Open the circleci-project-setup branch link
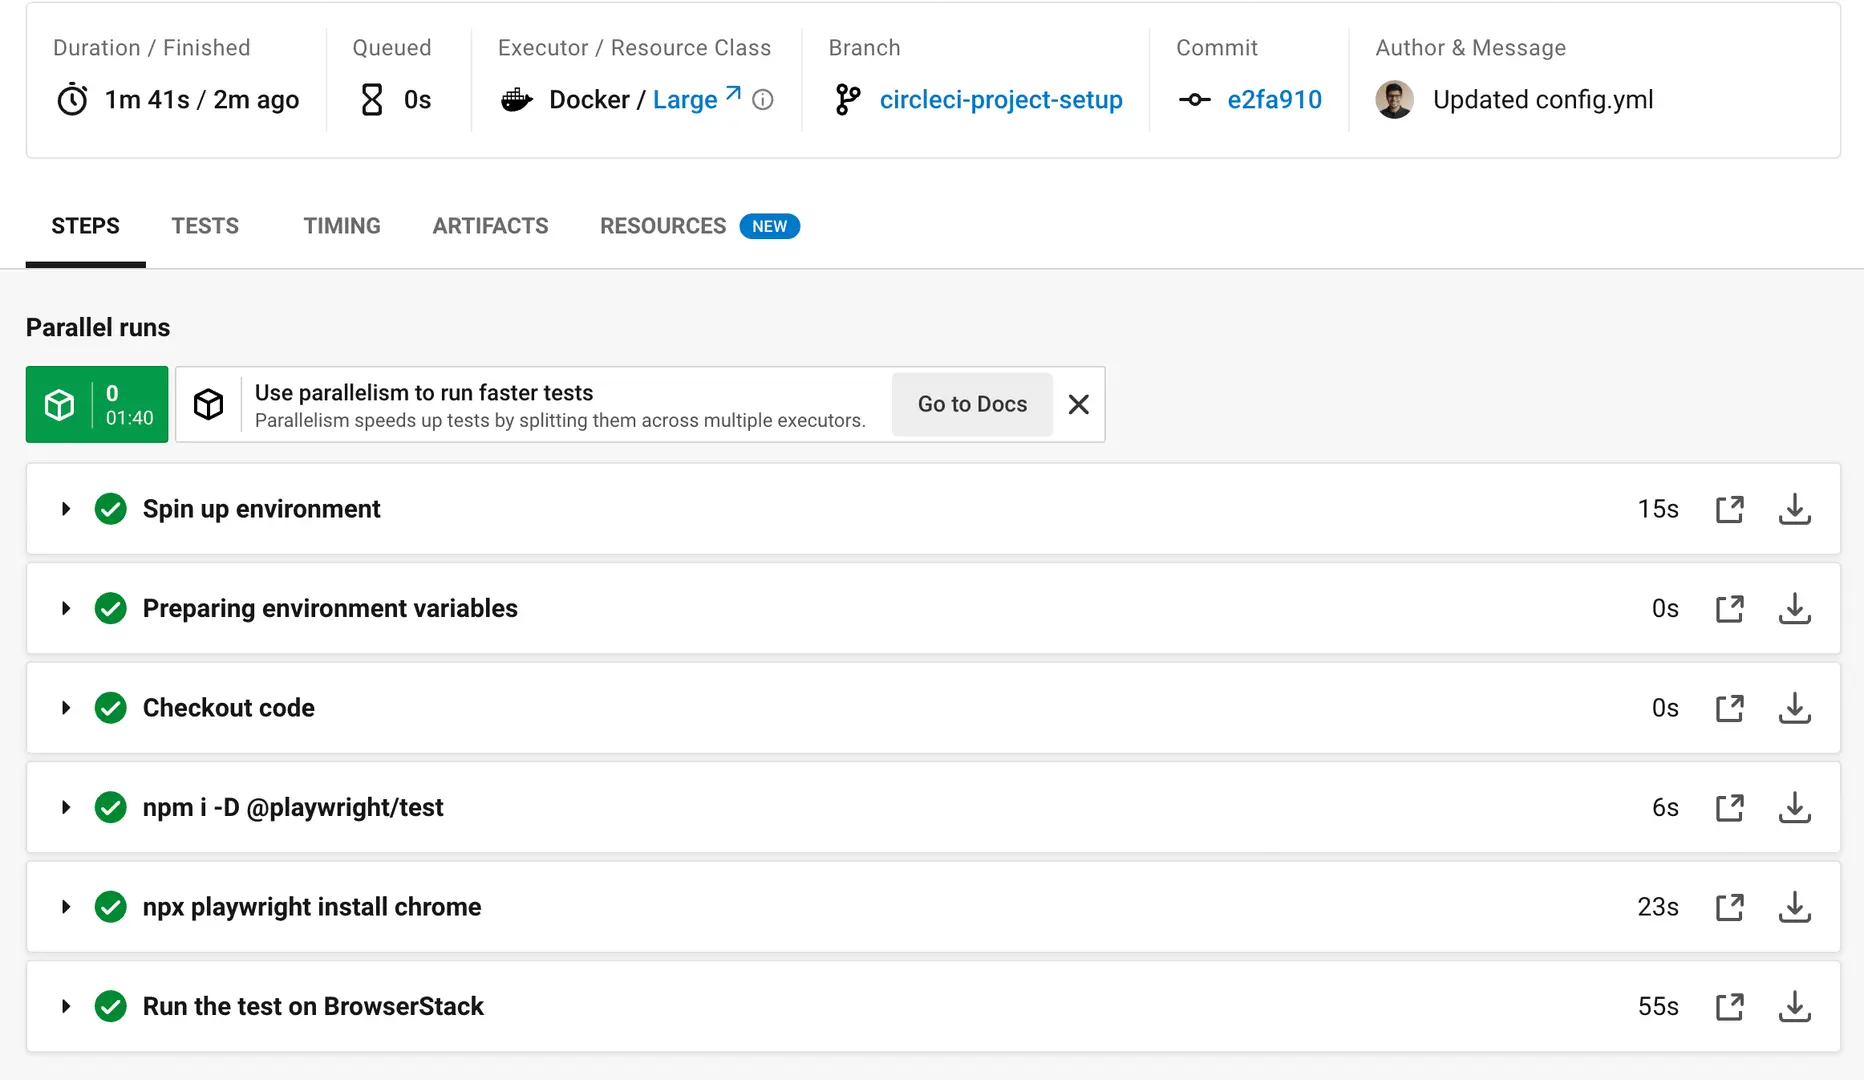Image resolution: width=1864 pixels, height=1080 pixels. pos(1000,100)
